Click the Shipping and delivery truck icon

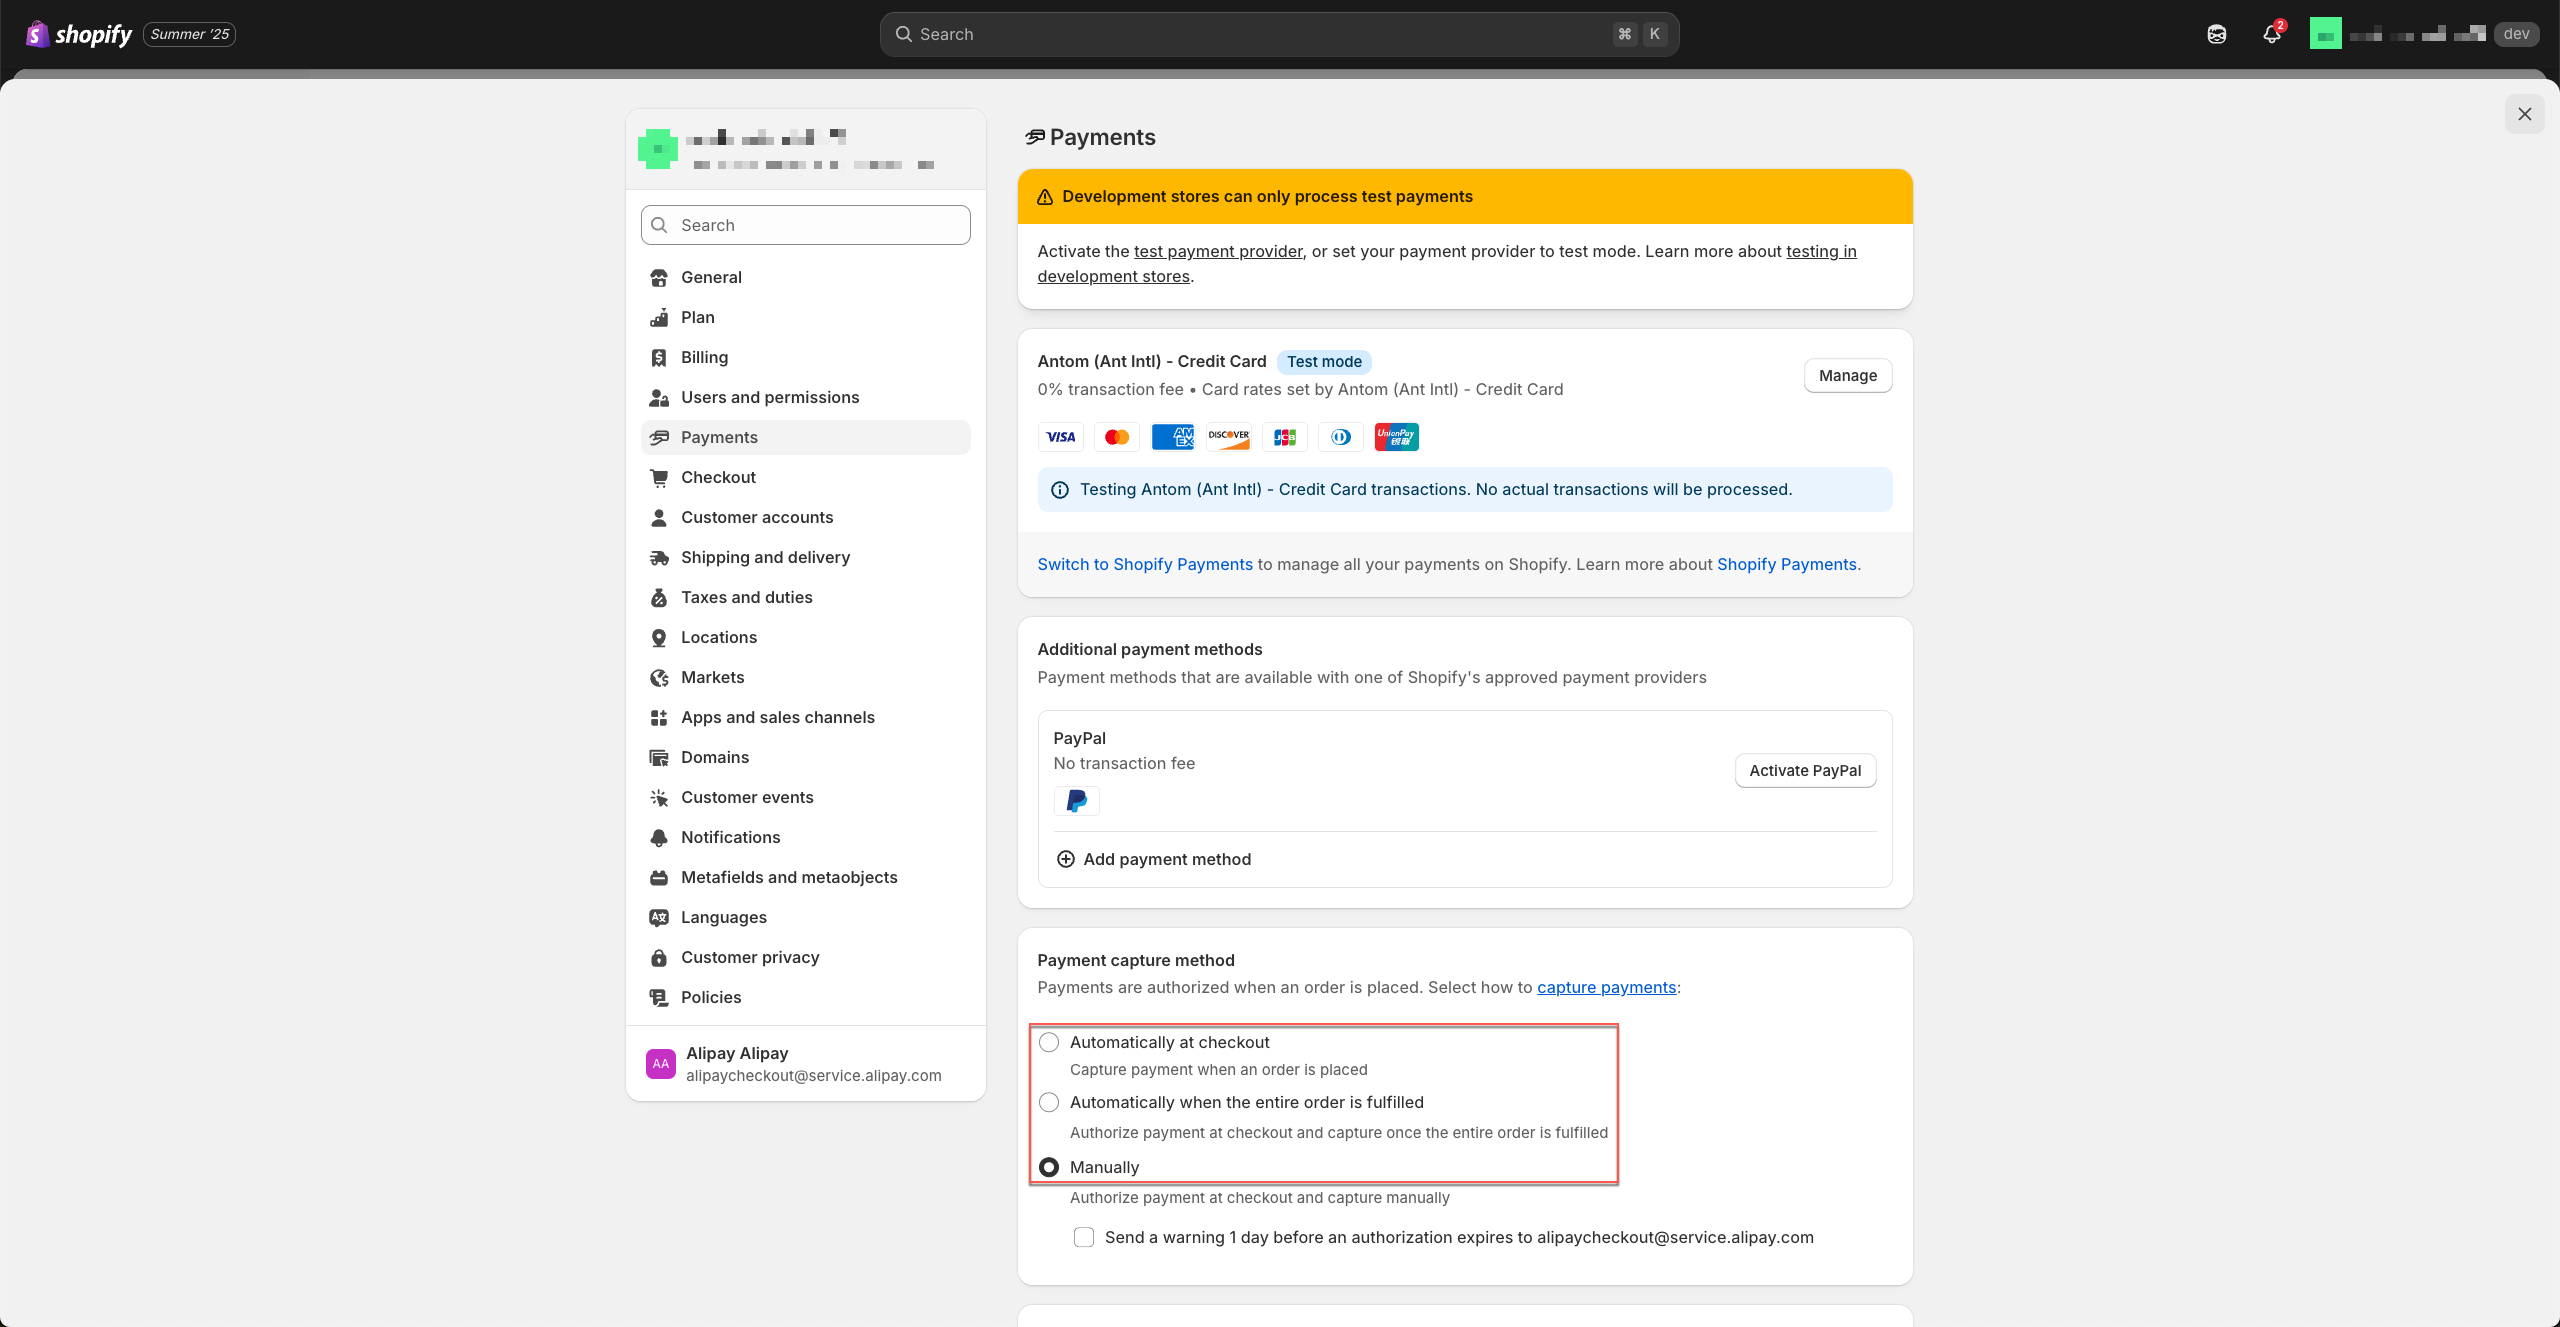click(659, 557)
